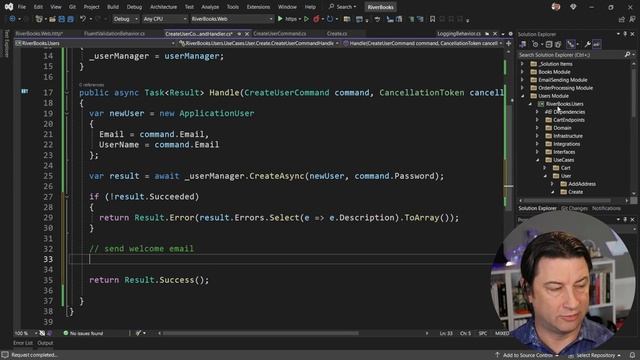Click the editor horizontal scrollbar

click(x=261, y=333)
